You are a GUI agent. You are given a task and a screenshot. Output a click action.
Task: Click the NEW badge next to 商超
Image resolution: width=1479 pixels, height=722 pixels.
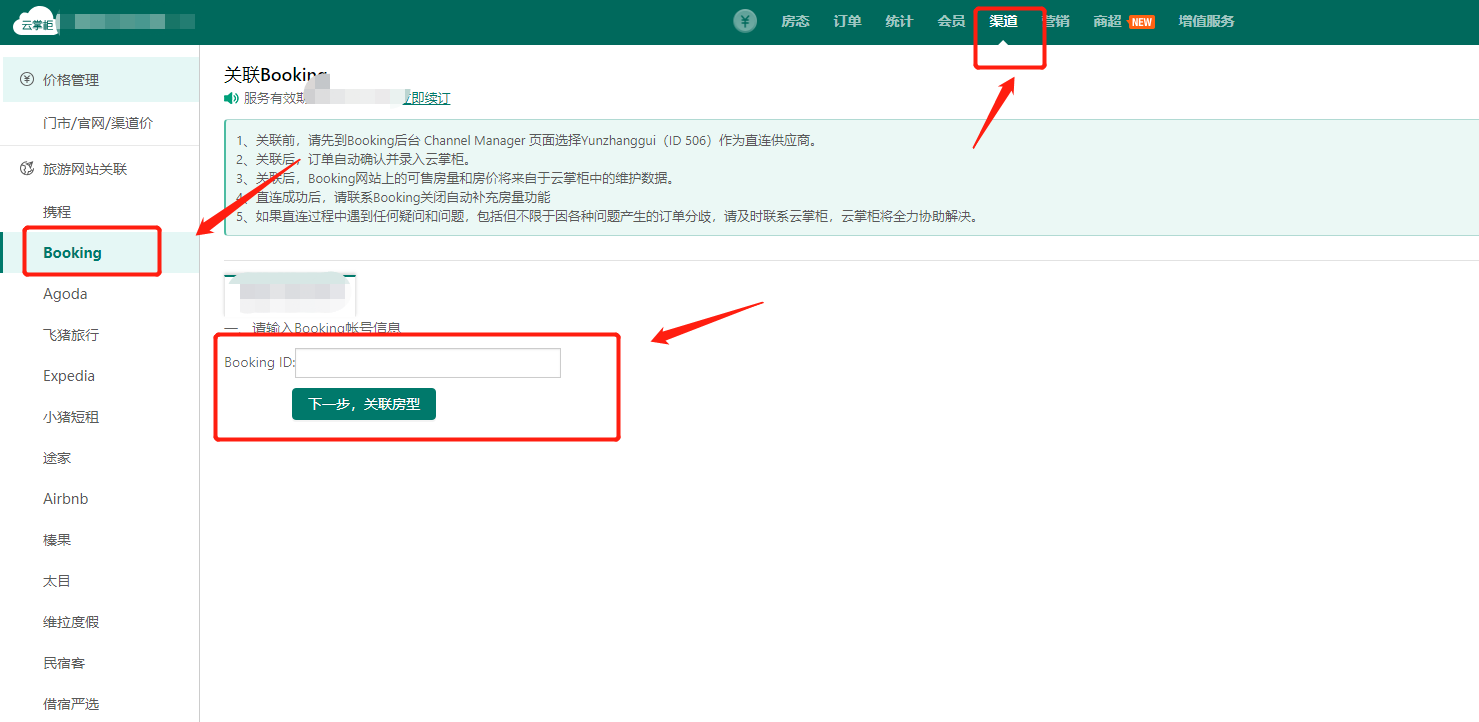[1141, 22]
